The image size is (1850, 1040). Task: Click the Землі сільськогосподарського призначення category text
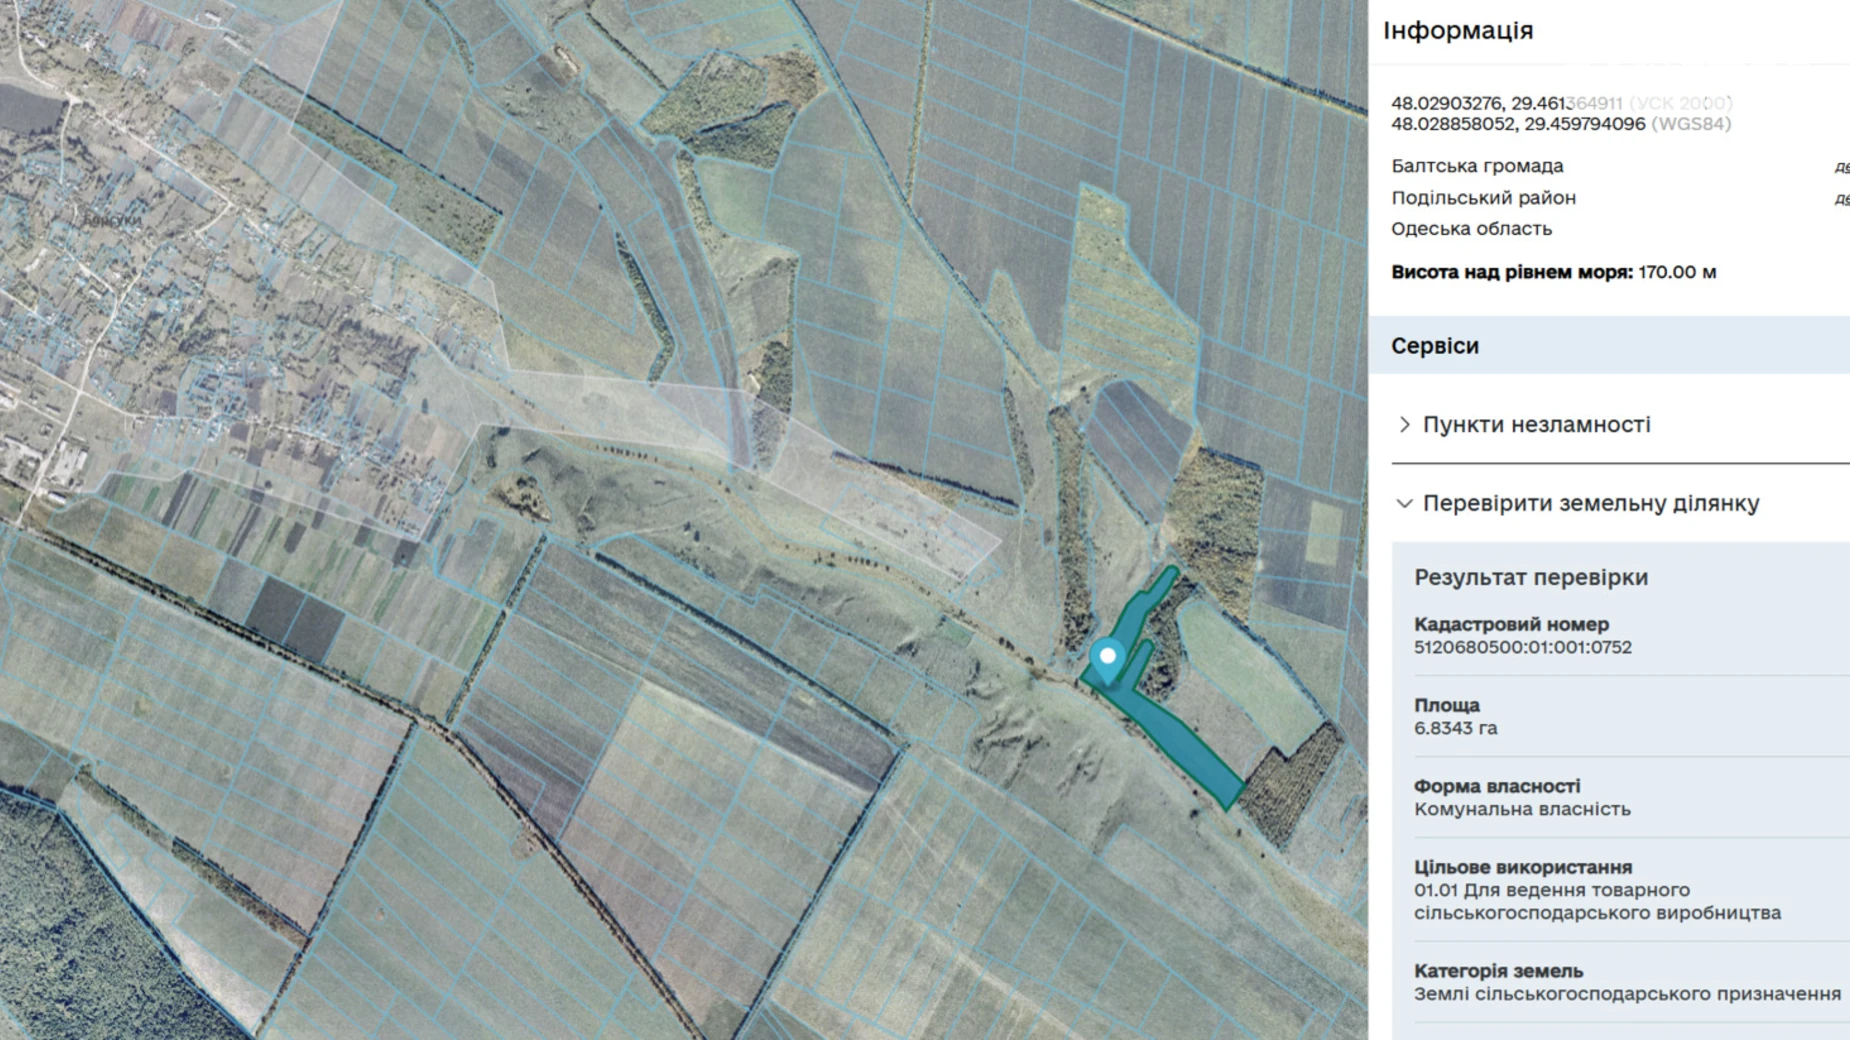click(x=1626, y=994)
